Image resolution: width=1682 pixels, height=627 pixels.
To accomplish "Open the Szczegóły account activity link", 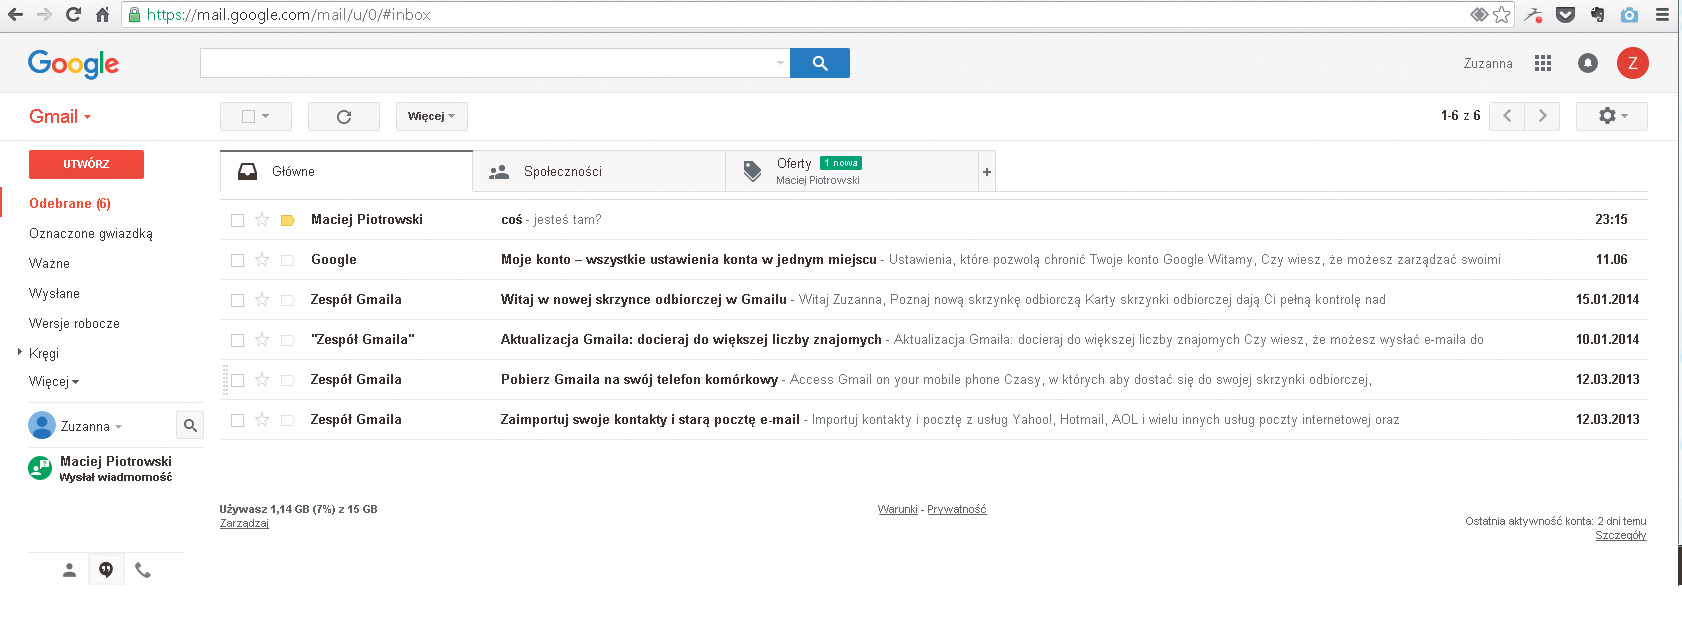I will 1620,536.
